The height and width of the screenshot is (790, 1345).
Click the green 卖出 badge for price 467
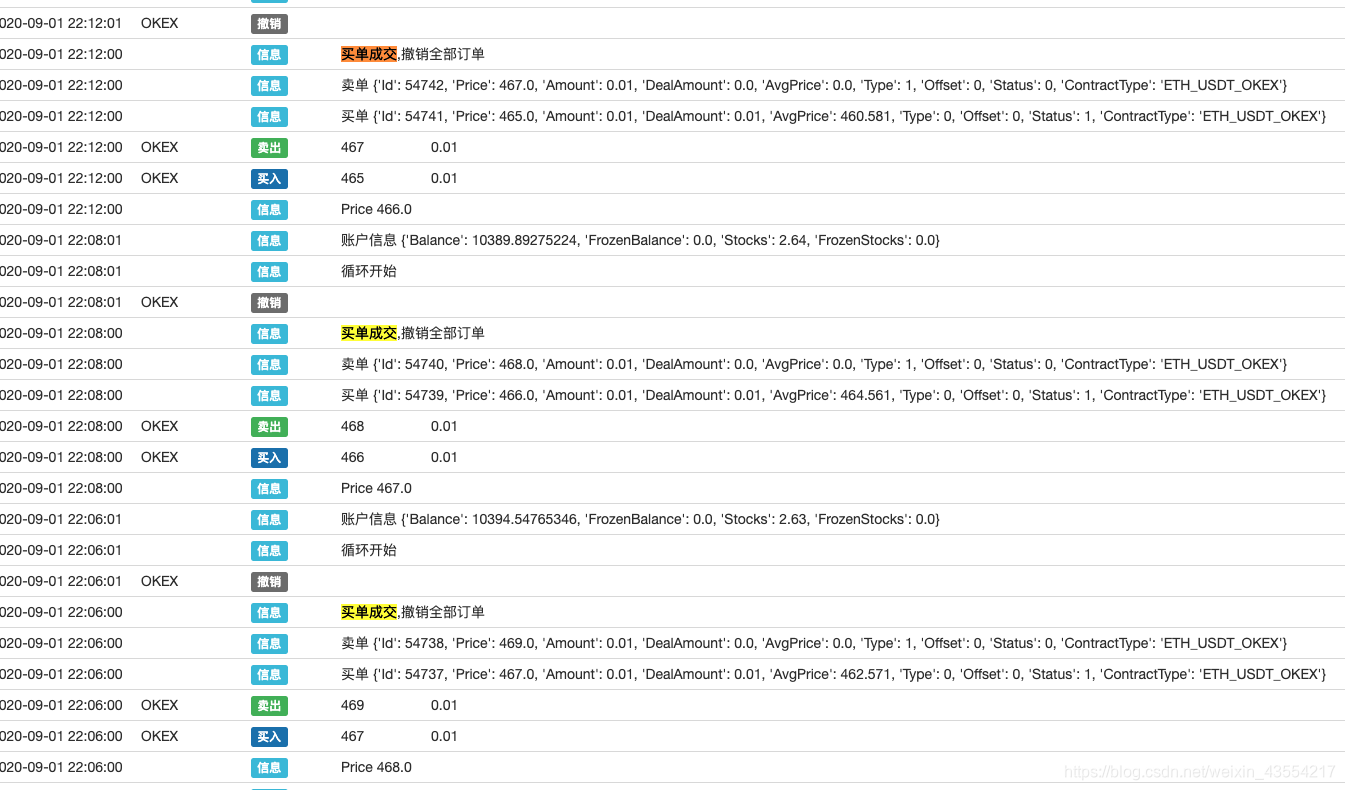click(269, 147)
